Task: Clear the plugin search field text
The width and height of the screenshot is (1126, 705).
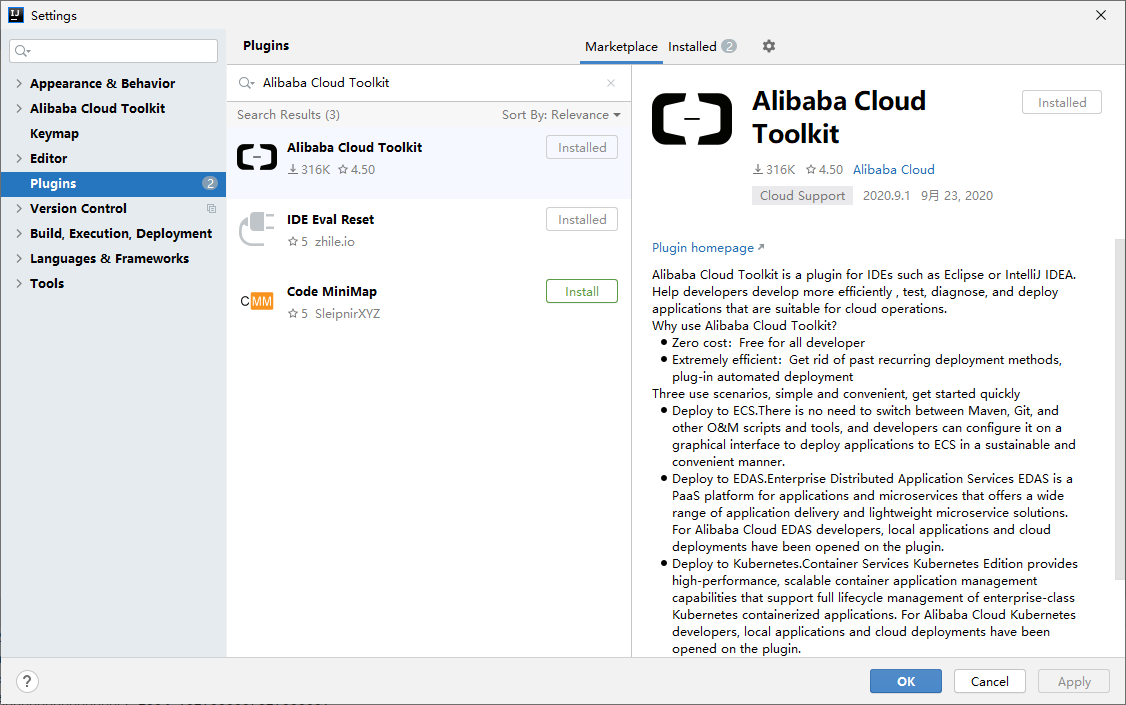Action: [611, 83]
